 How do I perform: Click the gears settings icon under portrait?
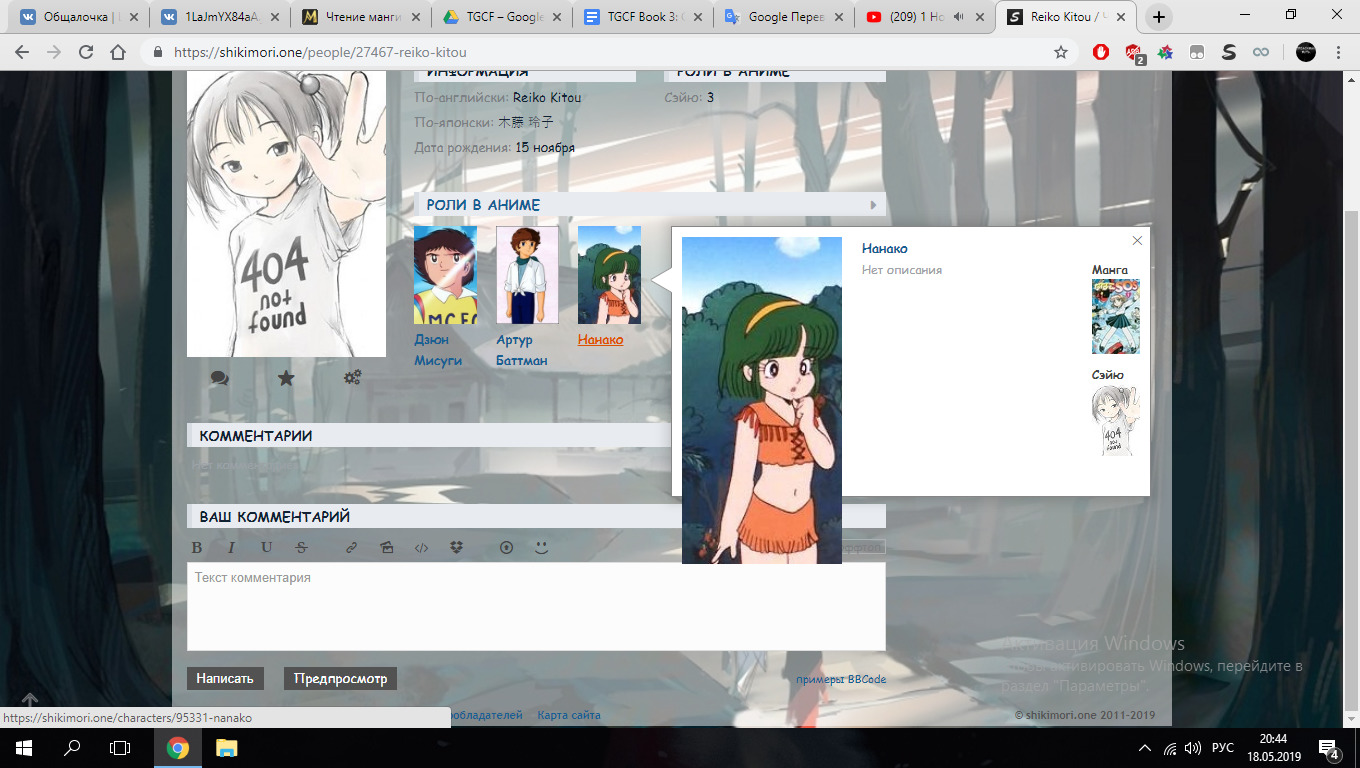coord(352,378)
